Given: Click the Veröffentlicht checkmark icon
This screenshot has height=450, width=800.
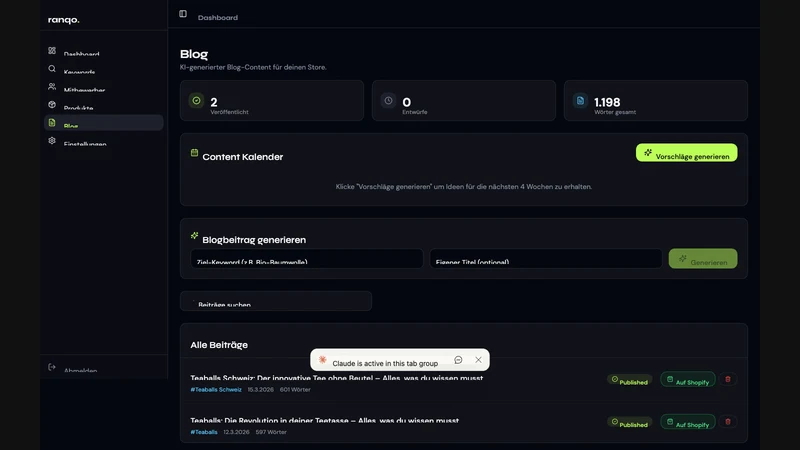Looking at the screenshot, I should tap(196, 101).
